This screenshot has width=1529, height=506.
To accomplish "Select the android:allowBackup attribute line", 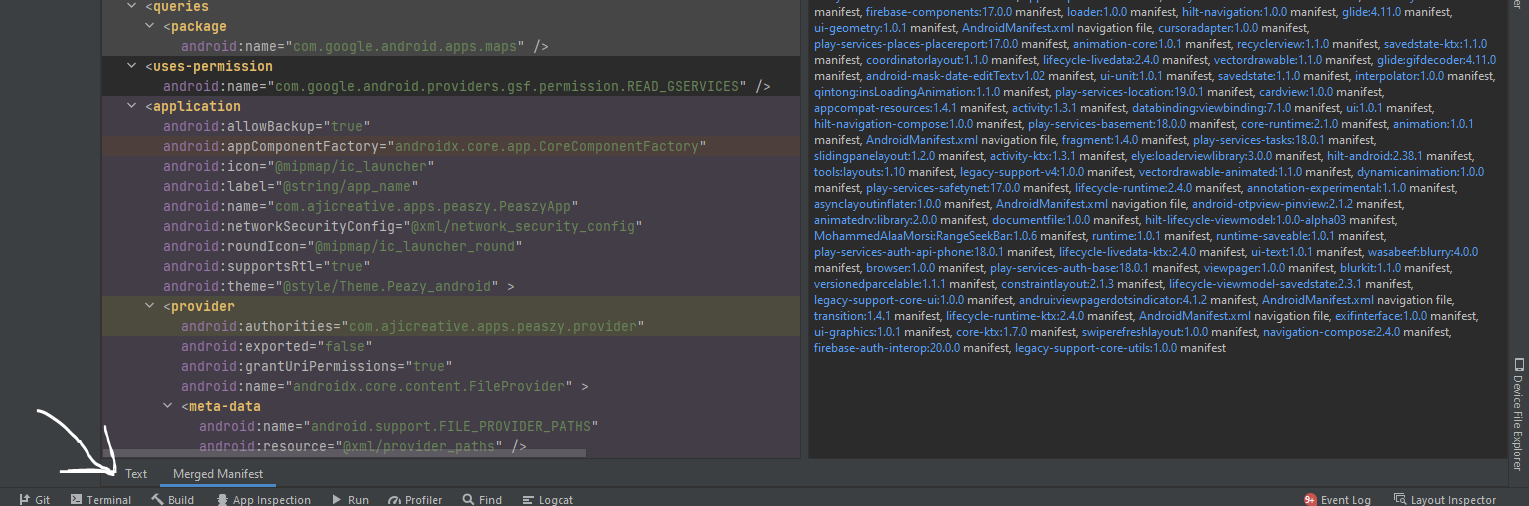I will [x=267, y=126].
